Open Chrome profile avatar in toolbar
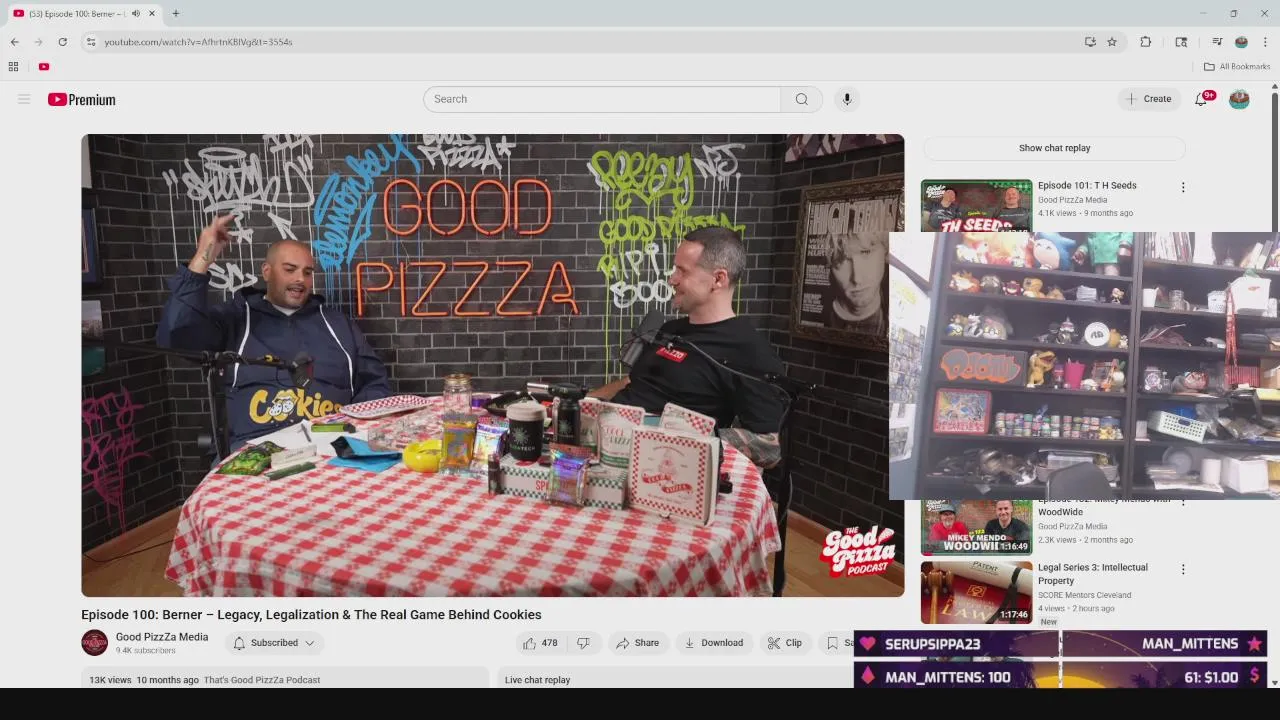The height and width of the screenshot is (720, 1280). tap(1241, 42)
